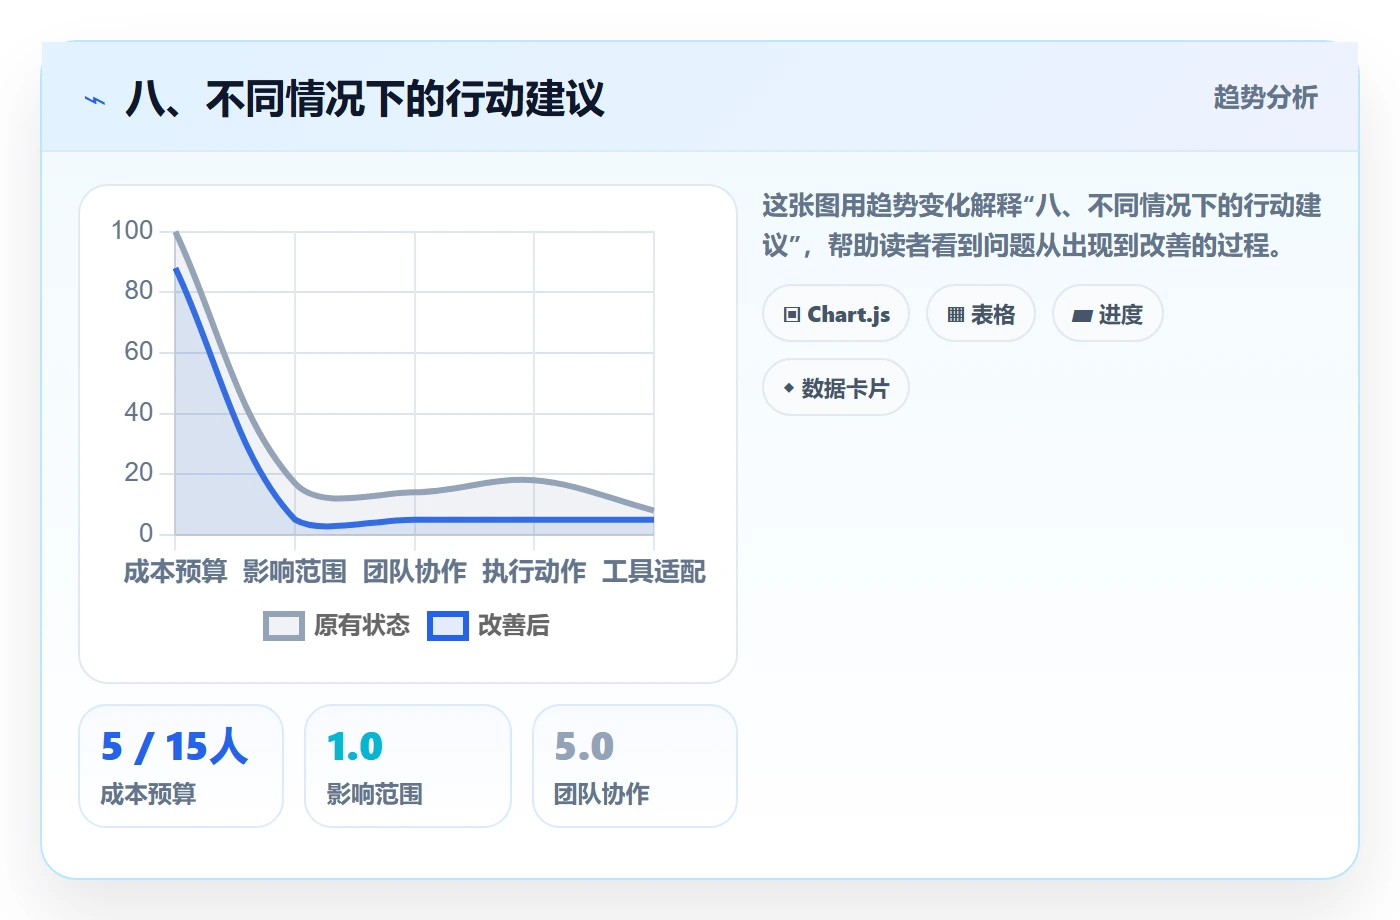The width and height of the screenshot is (1400, 920).
Task: Click the chart description paragraph
Action: pyautogui.click(x=1042, y=225)
